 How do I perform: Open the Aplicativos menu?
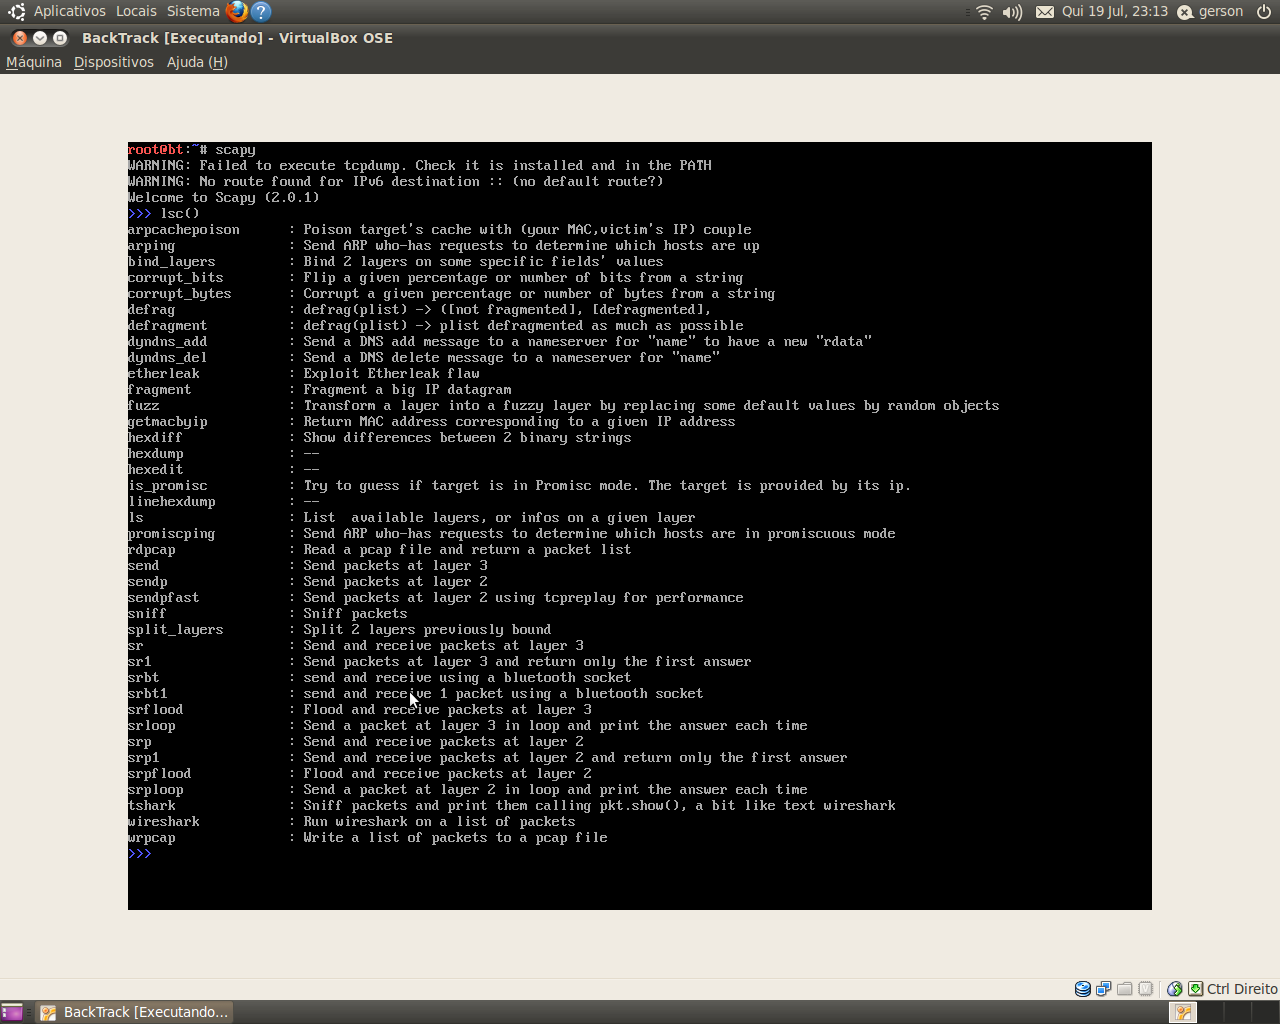(69, 11)
